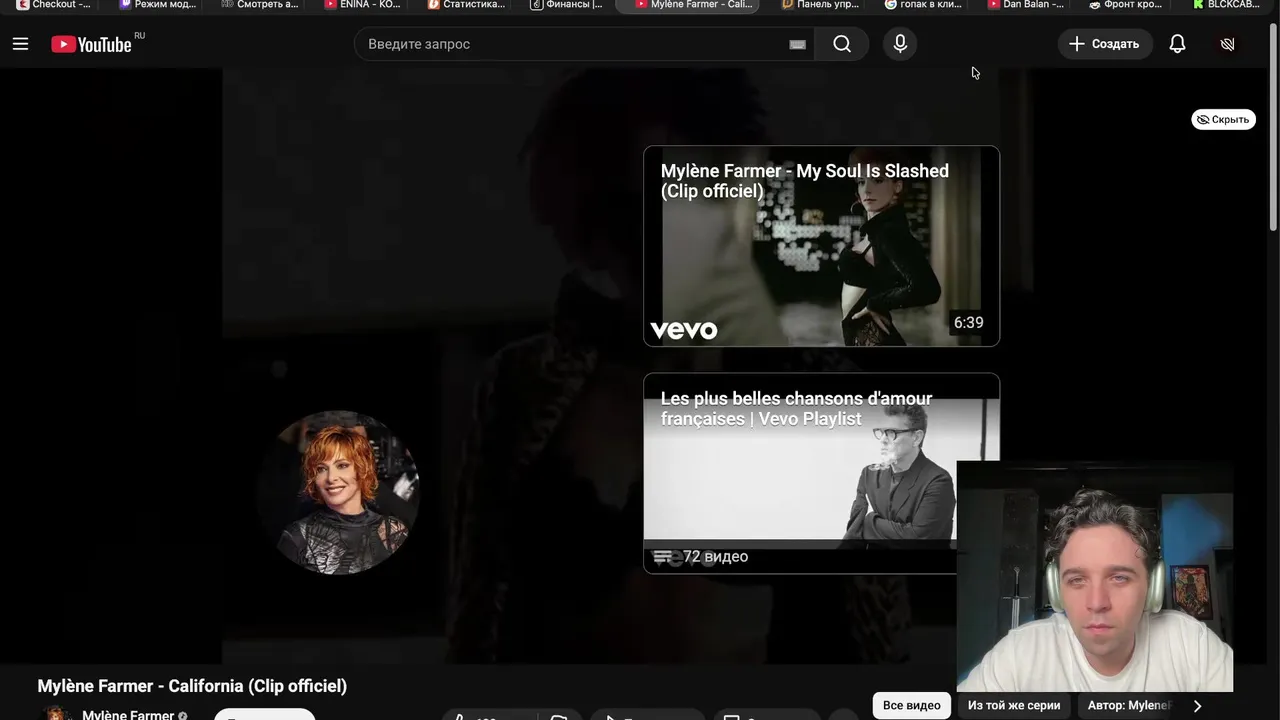1280x720 pixels.
Task: Select the Автор: Mylene chip
Action: coord(1128,705)
